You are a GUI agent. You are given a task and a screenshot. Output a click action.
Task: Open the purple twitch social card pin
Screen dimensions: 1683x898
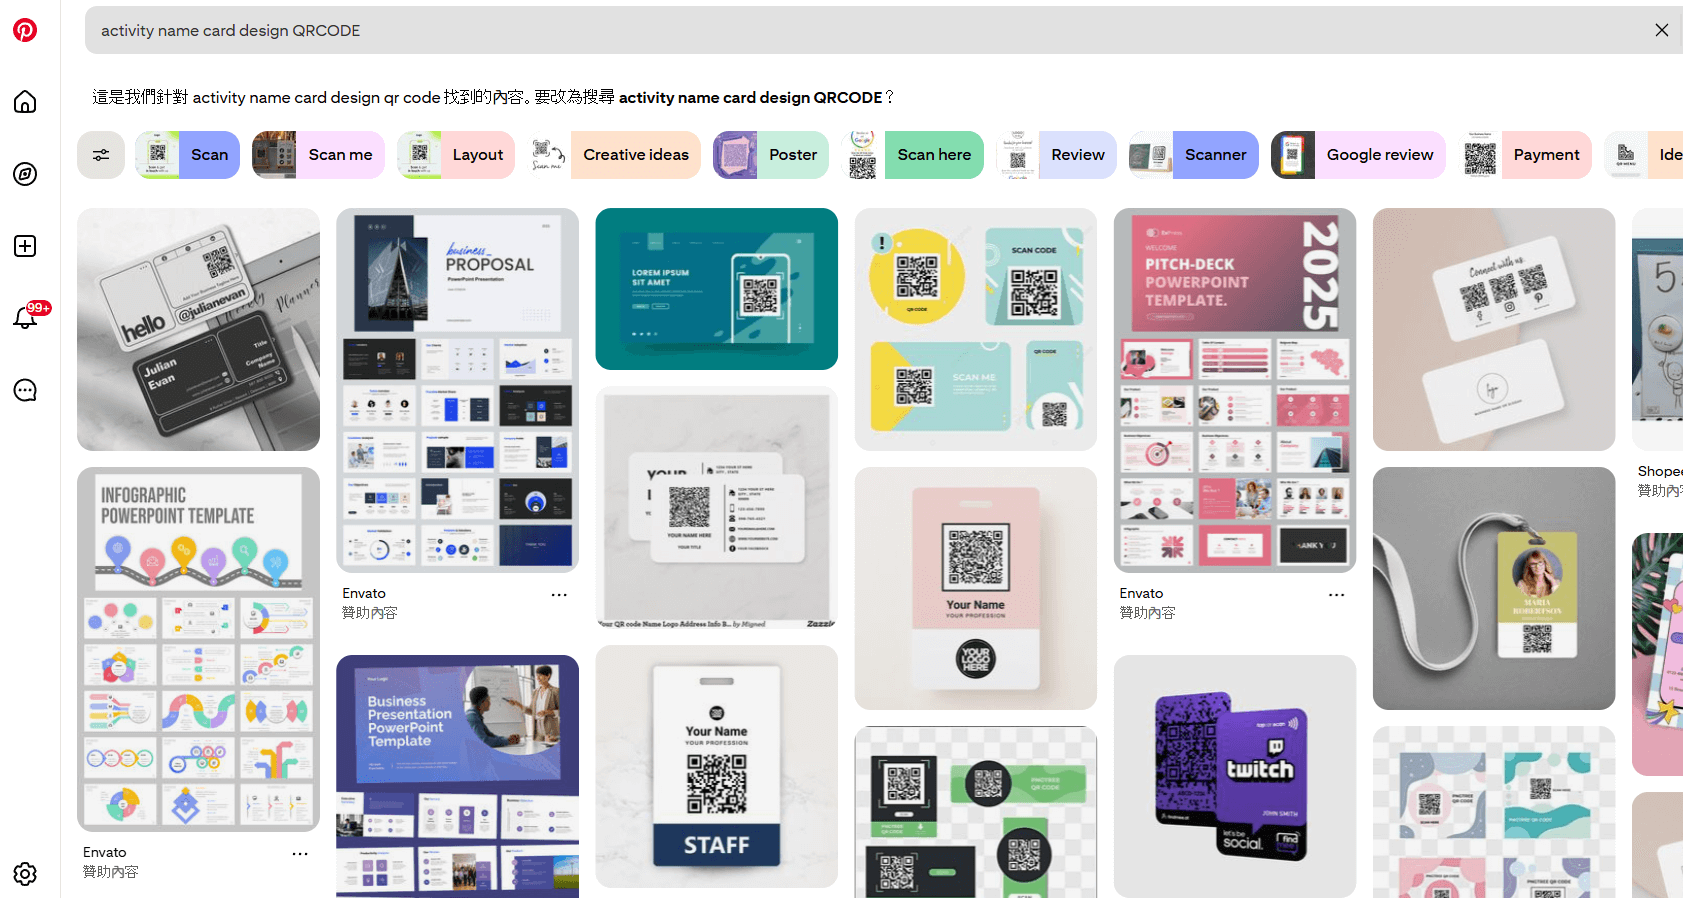(1234, 776)
